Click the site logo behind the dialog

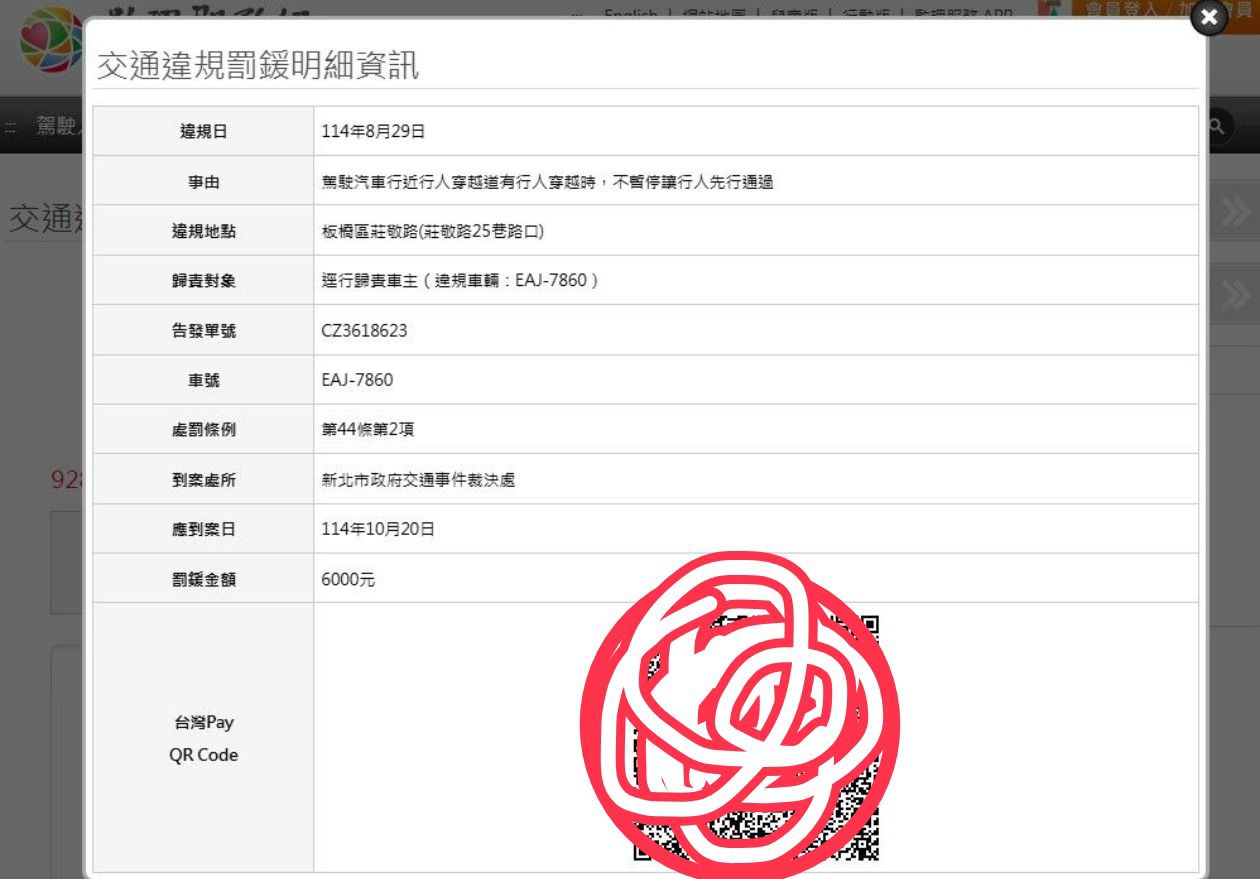(50, 40)
